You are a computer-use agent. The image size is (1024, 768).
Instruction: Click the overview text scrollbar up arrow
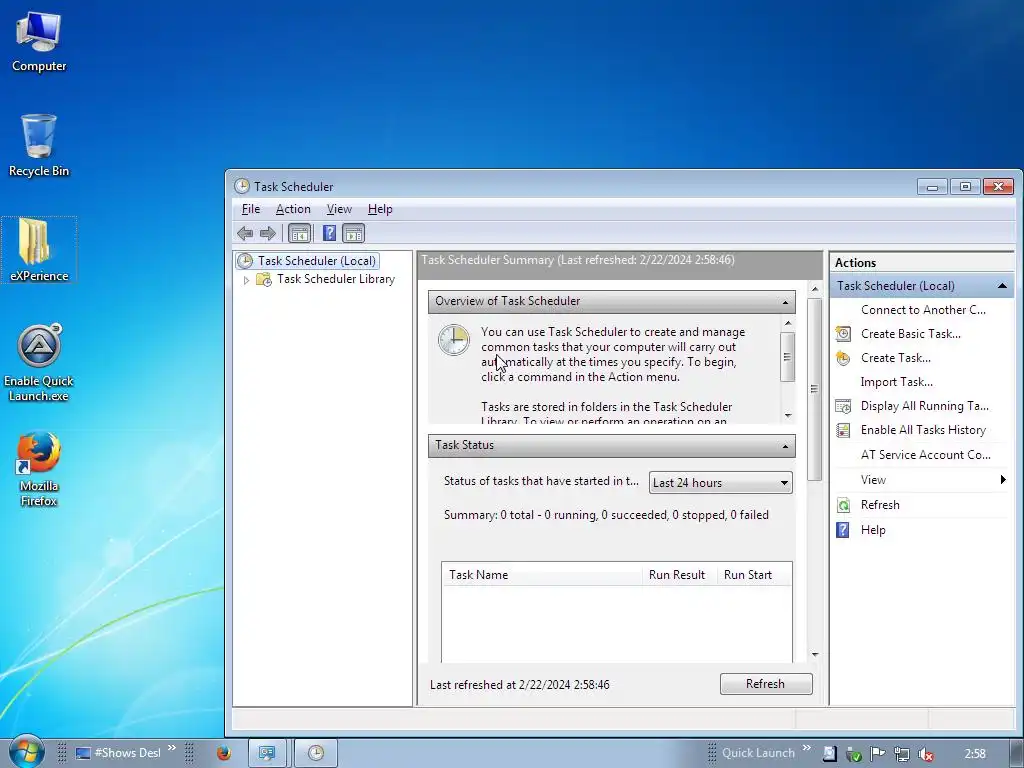pyautogui.click(x=788, y=323)
